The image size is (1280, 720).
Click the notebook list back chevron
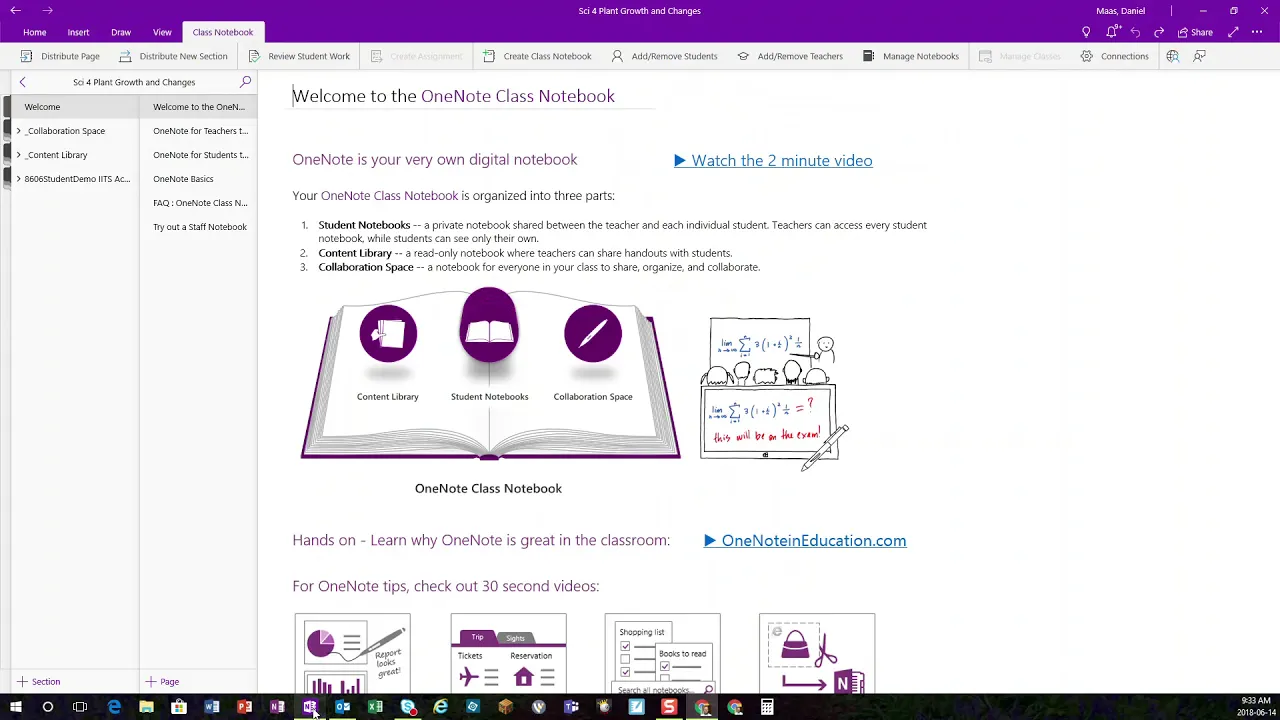coord(22,82)
